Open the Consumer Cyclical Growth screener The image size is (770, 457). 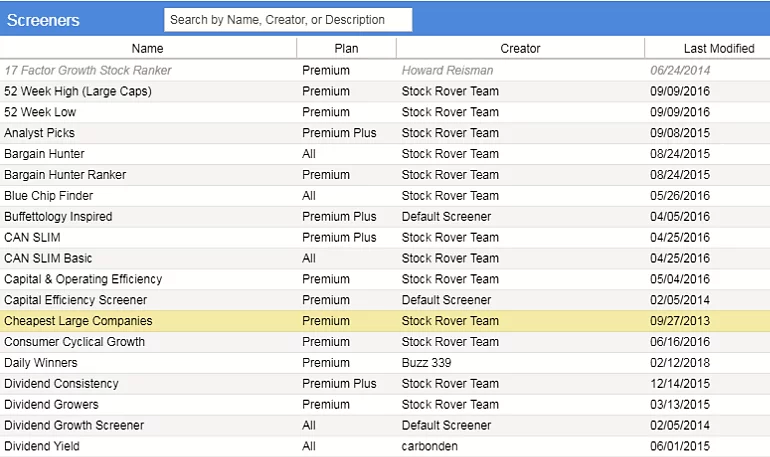pyautogui.click(x=74, y=342)
